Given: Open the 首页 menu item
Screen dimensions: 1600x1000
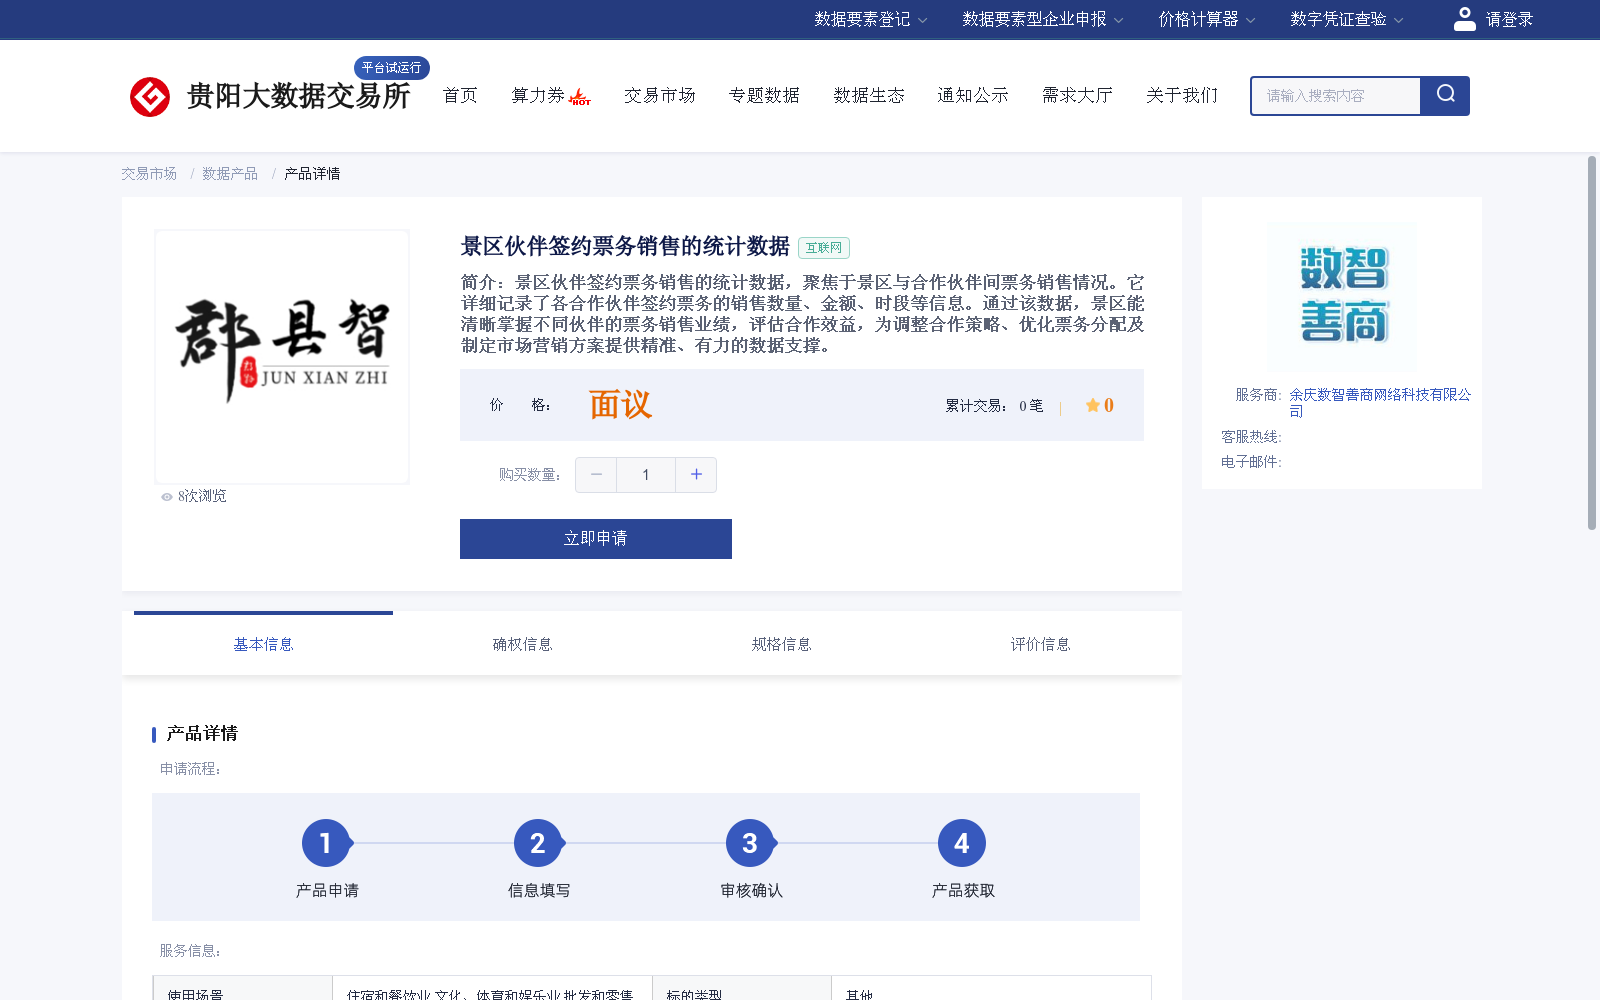Looking at the screenshot, I should (460, 96).
